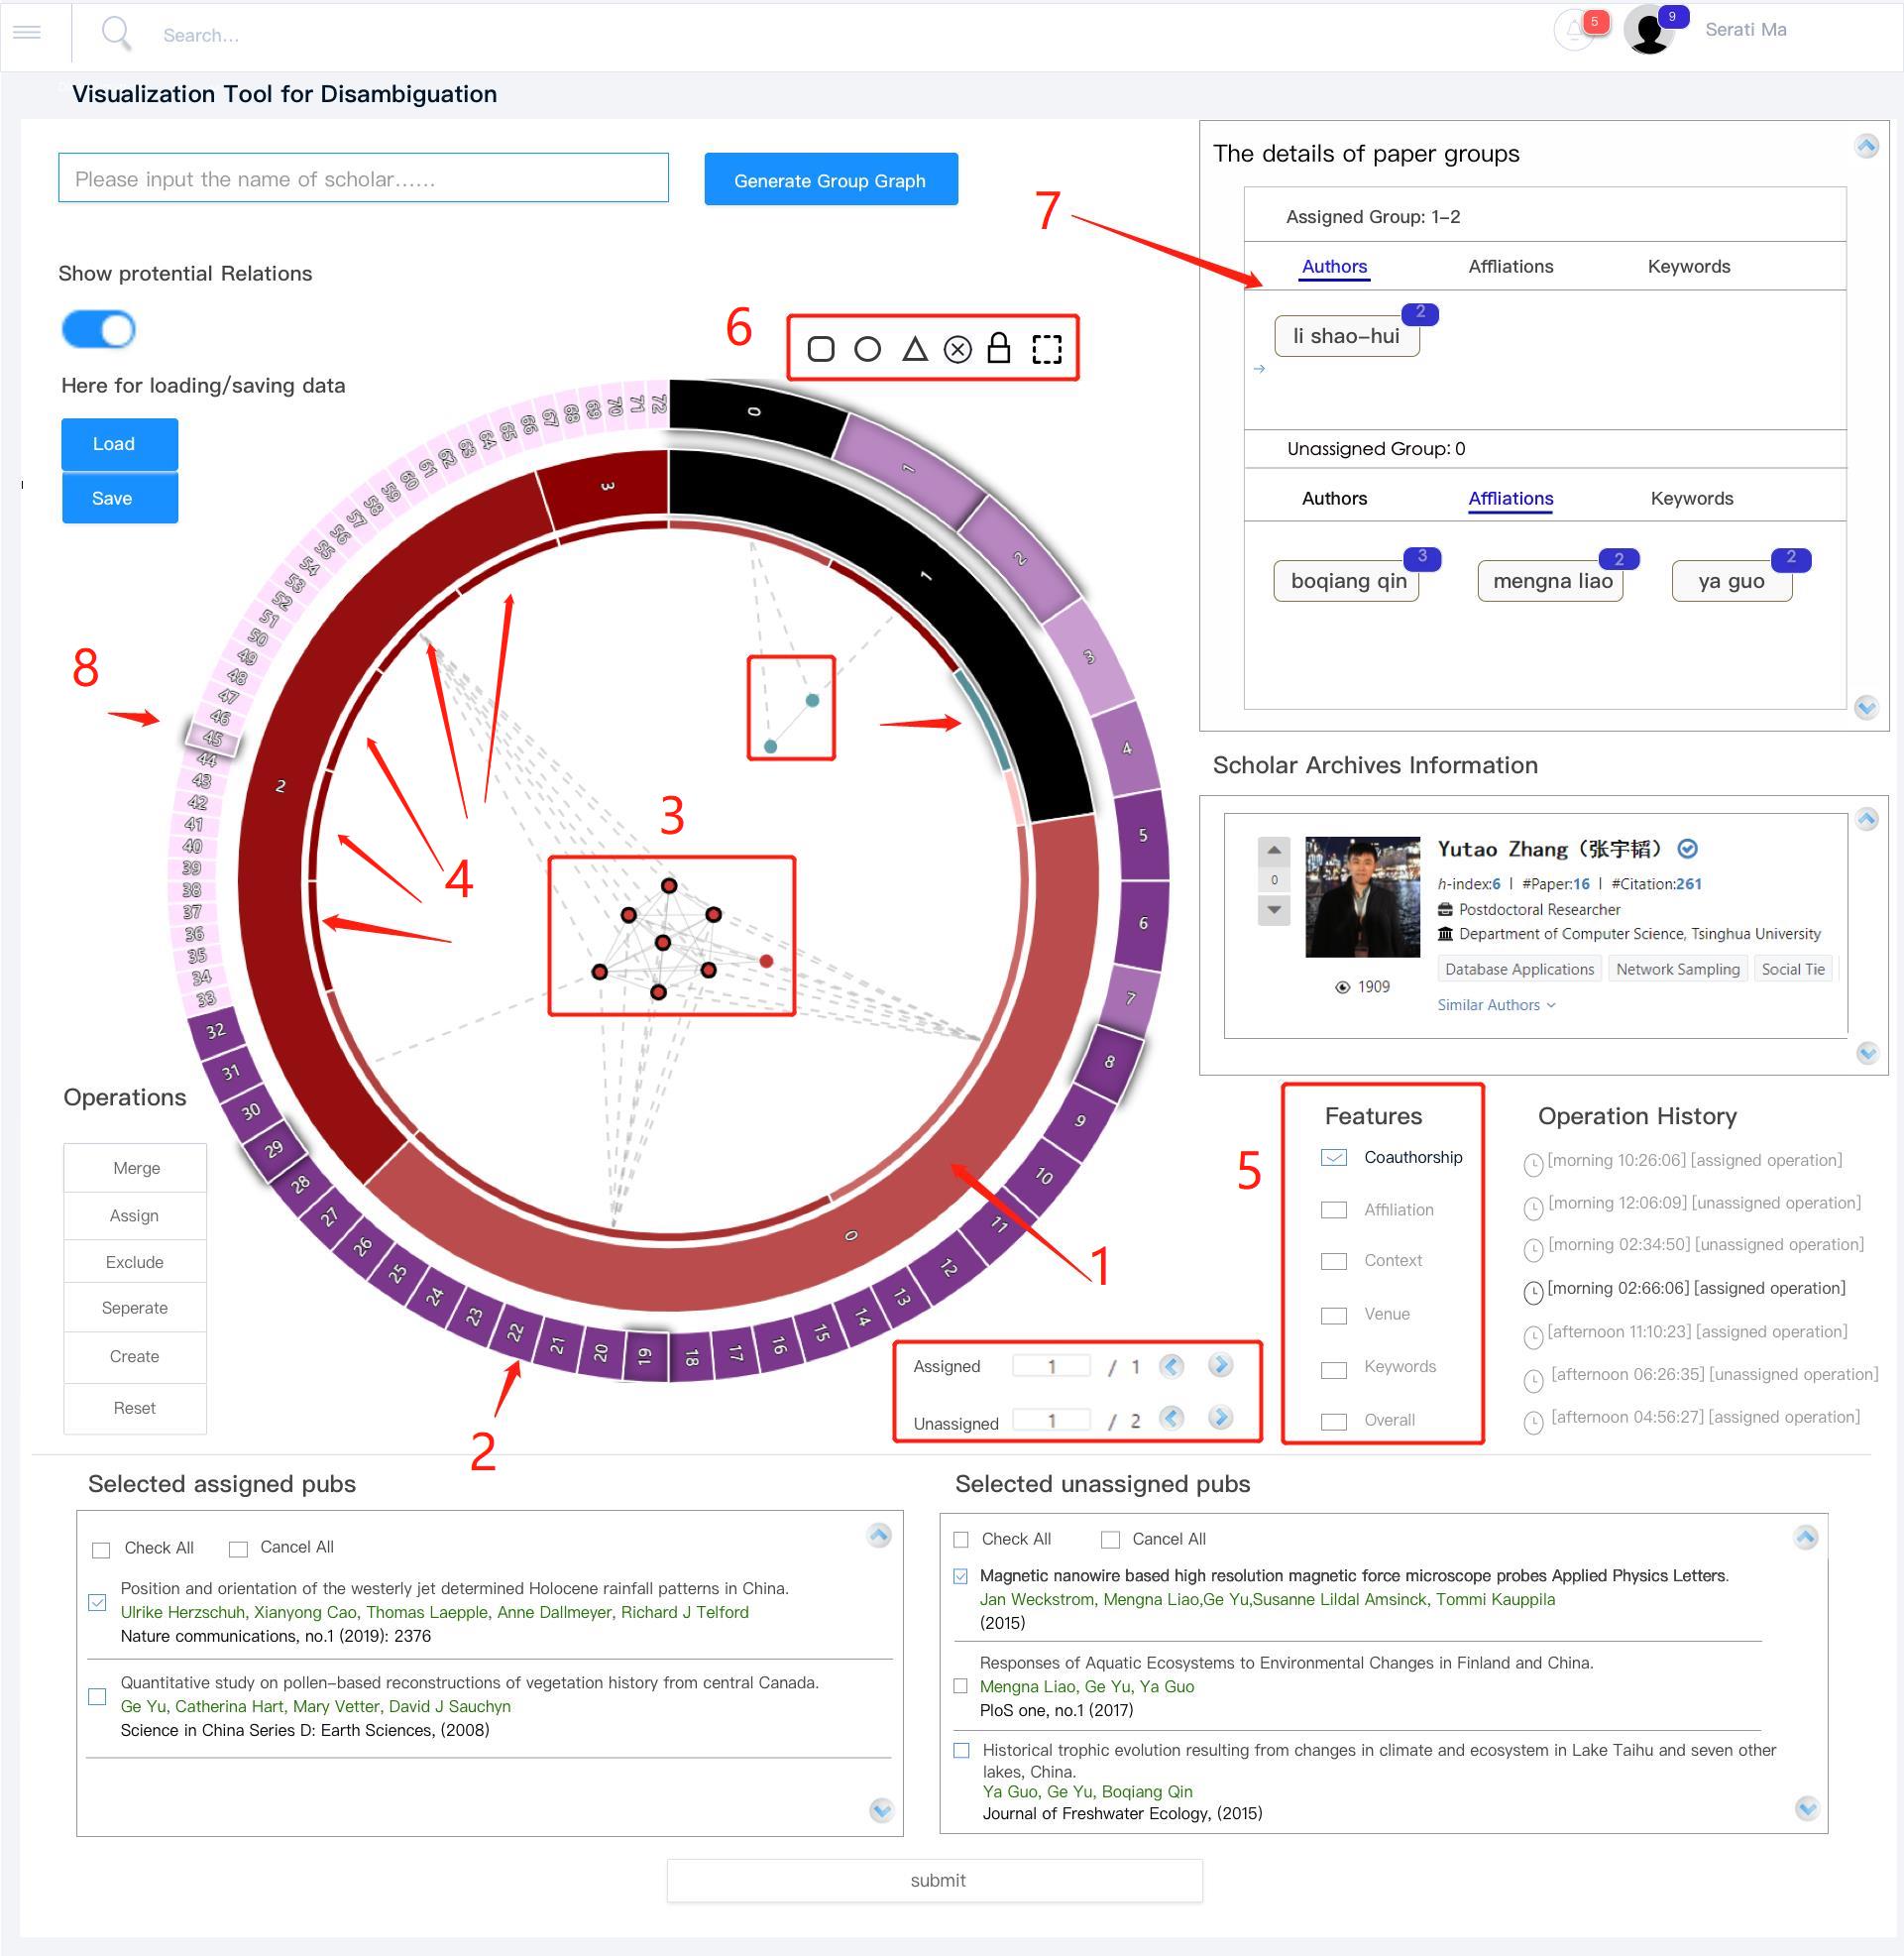Click the lock tool icon
This screenshot has width=1904, height=1956.
(998, 348)
